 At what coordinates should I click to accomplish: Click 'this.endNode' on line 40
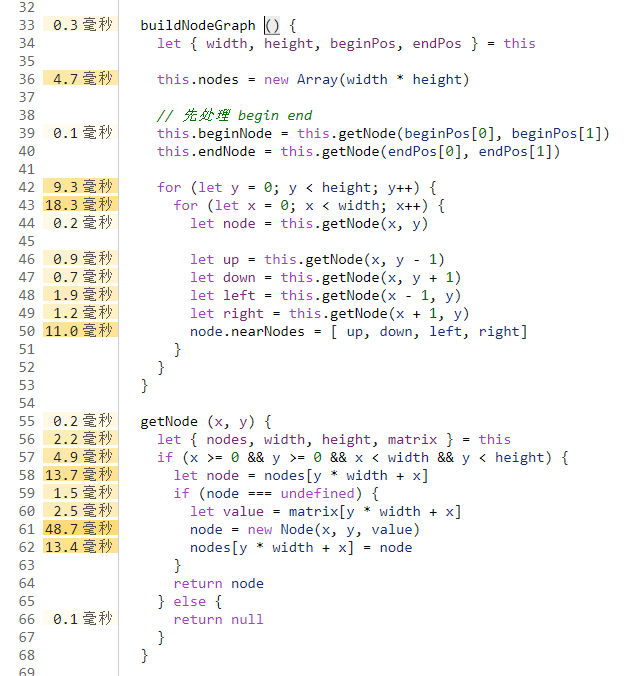pyautogui.click(x=206, y=151)
